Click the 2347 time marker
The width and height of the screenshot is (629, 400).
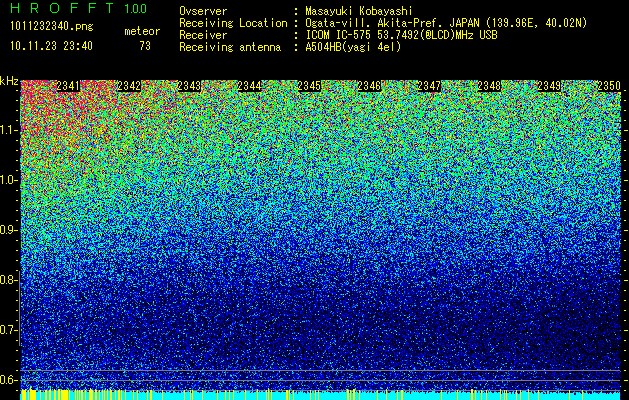tap(429, 86)
